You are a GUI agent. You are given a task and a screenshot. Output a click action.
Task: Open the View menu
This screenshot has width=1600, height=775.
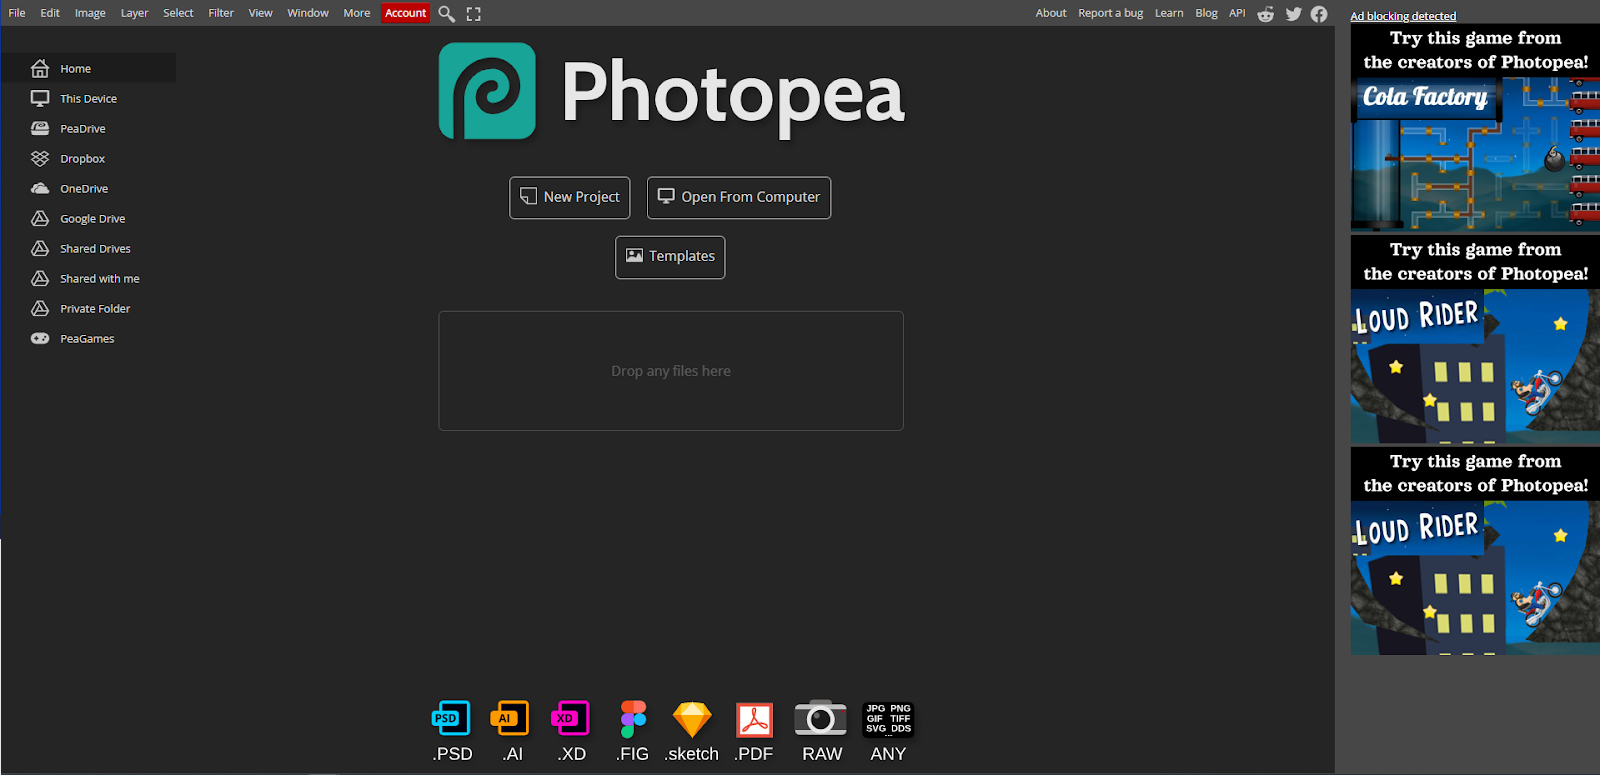260,13
